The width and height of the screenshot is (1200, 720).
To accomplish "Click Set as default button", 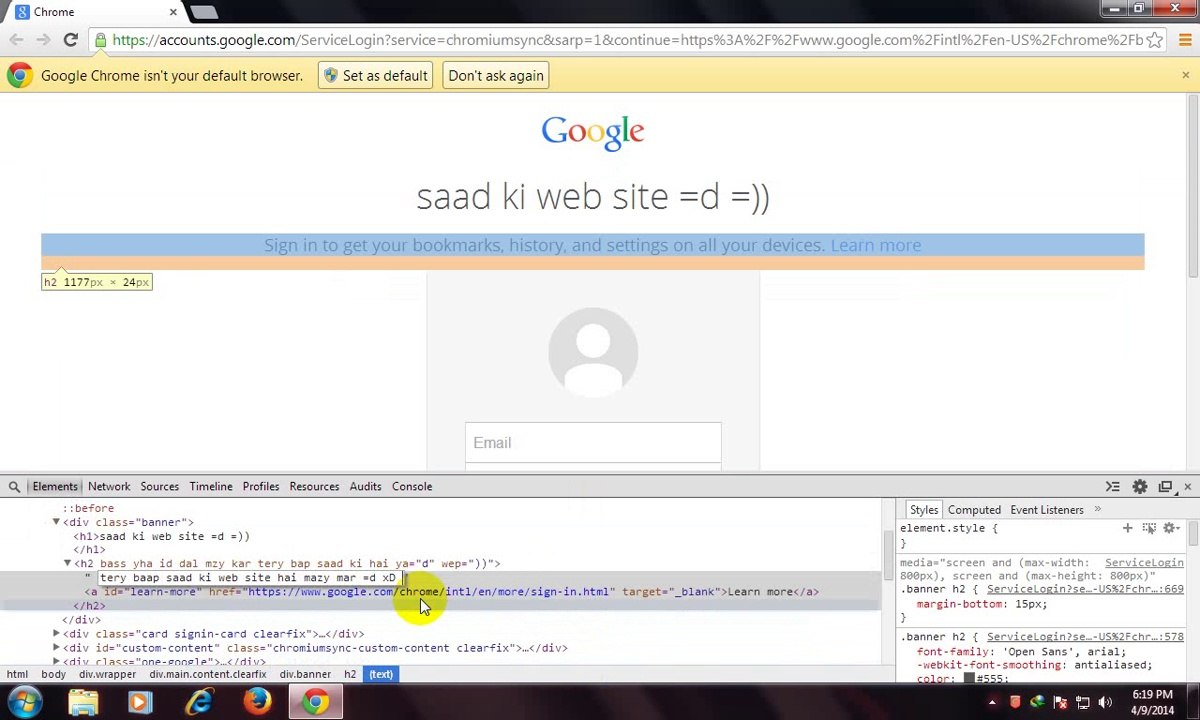I will [376, 76].
